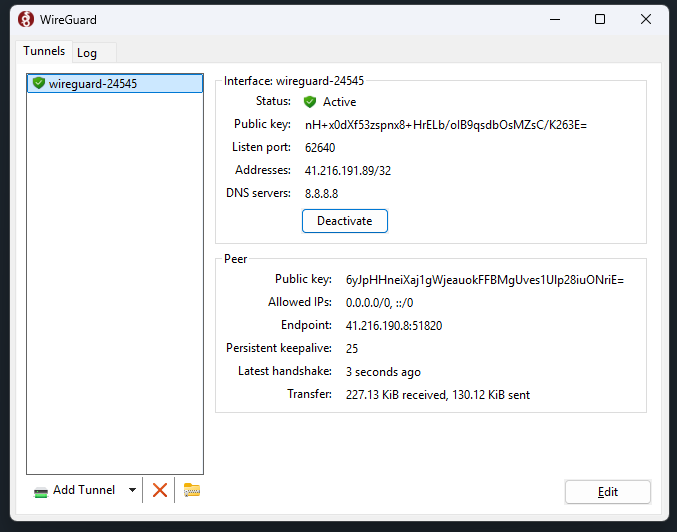677x532 pixels.
Task: Click the 'Peer' group title
Action: coord(235,259)
